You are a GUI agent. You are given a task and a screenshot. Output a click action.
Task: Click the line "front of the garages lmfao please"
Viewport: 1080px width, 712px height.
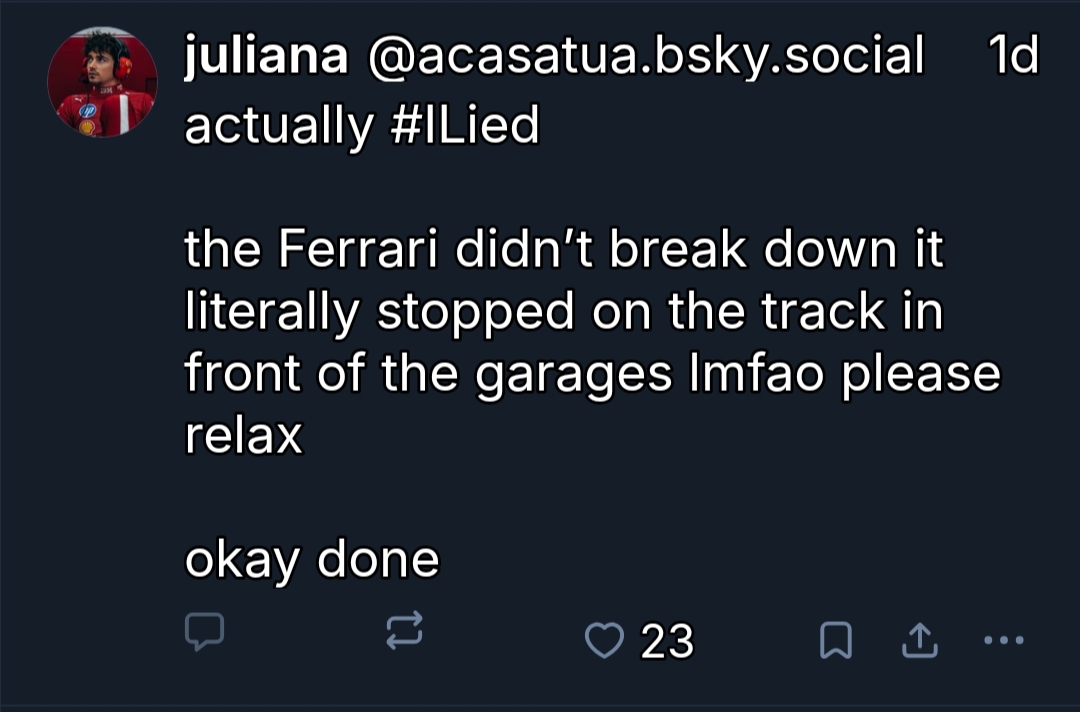(x=592, y=374)
